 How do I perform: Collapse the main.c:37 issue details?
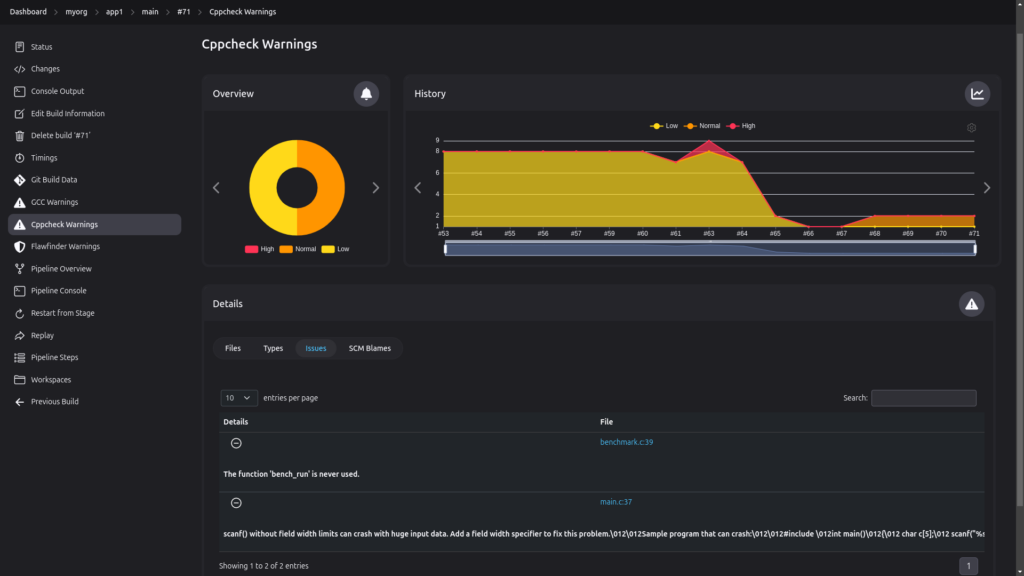(x=236, y=503)
